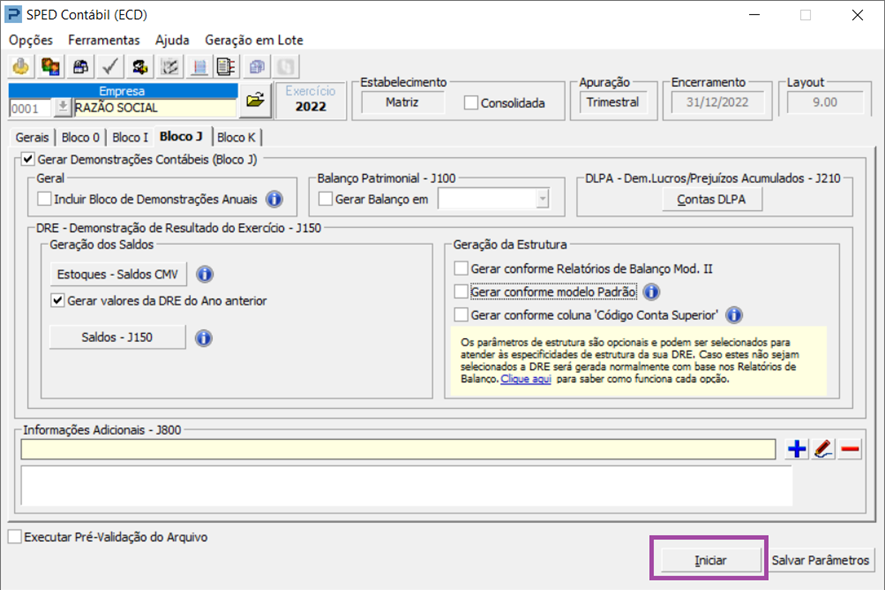This screenshot has height=590, width=885.
Task: Click the open folder icon beside Empresa
Action: (255, 99)
